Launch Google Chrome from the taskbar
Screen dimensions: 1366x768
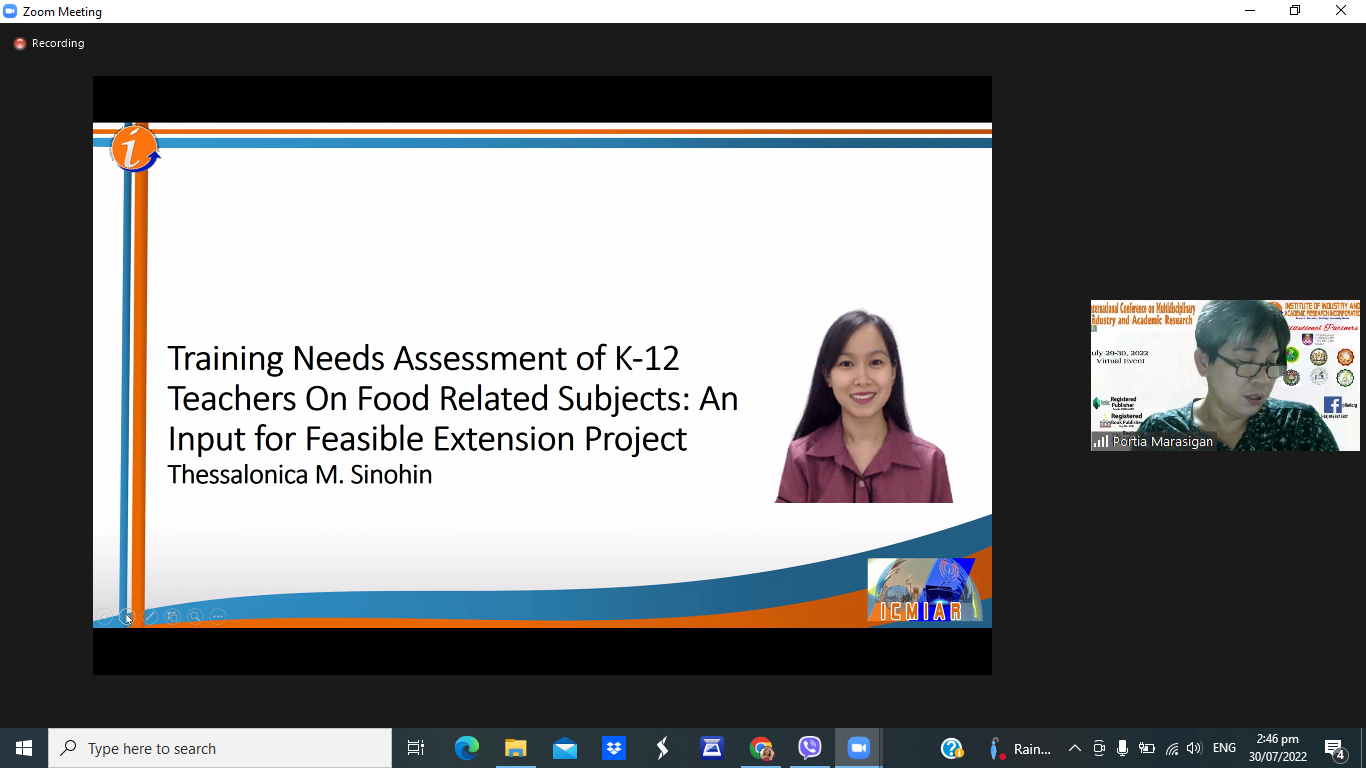click(x=761, y=748)
